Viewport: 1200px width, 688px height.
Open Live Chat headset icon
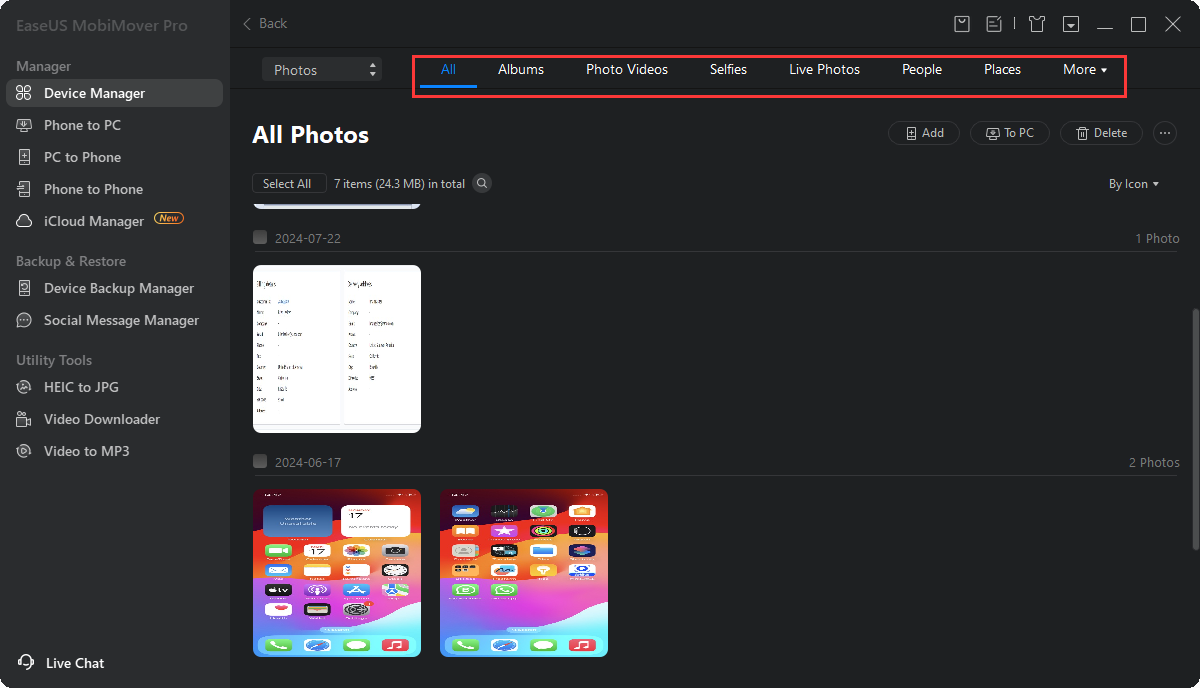pyautogui.click(x=26, y=663)
